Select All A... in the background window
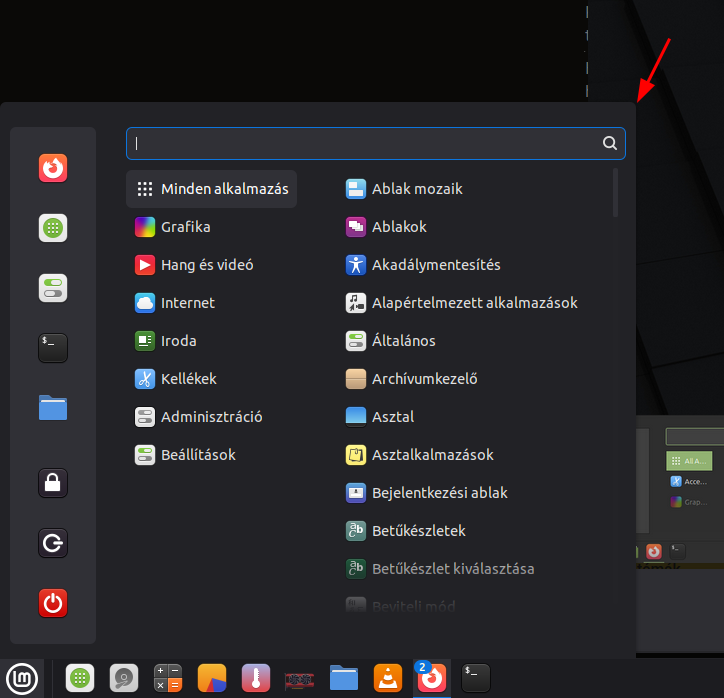The width and height of the screenshot is (724, 698). (x=689, y=461)
